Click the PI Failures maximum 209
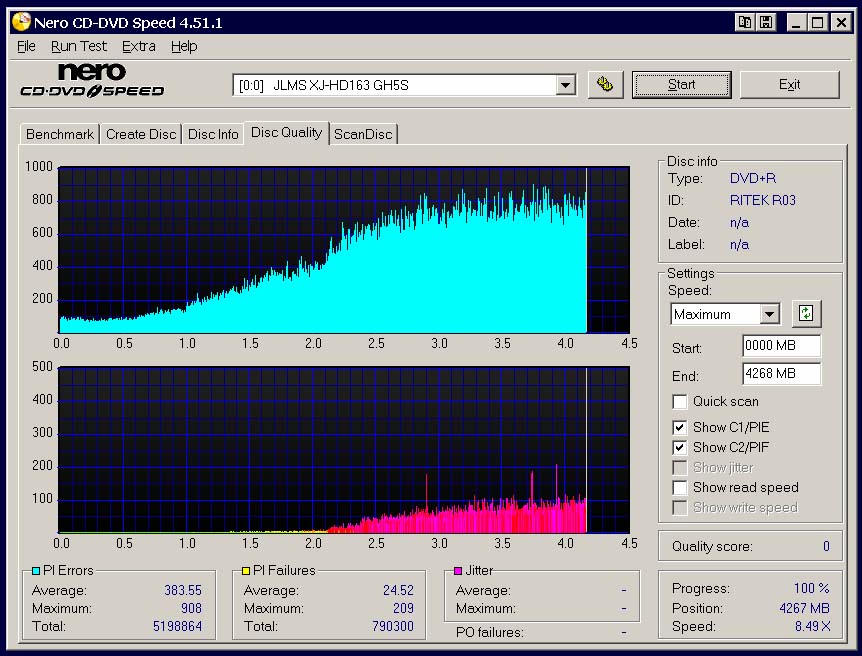 pos(403,608)
